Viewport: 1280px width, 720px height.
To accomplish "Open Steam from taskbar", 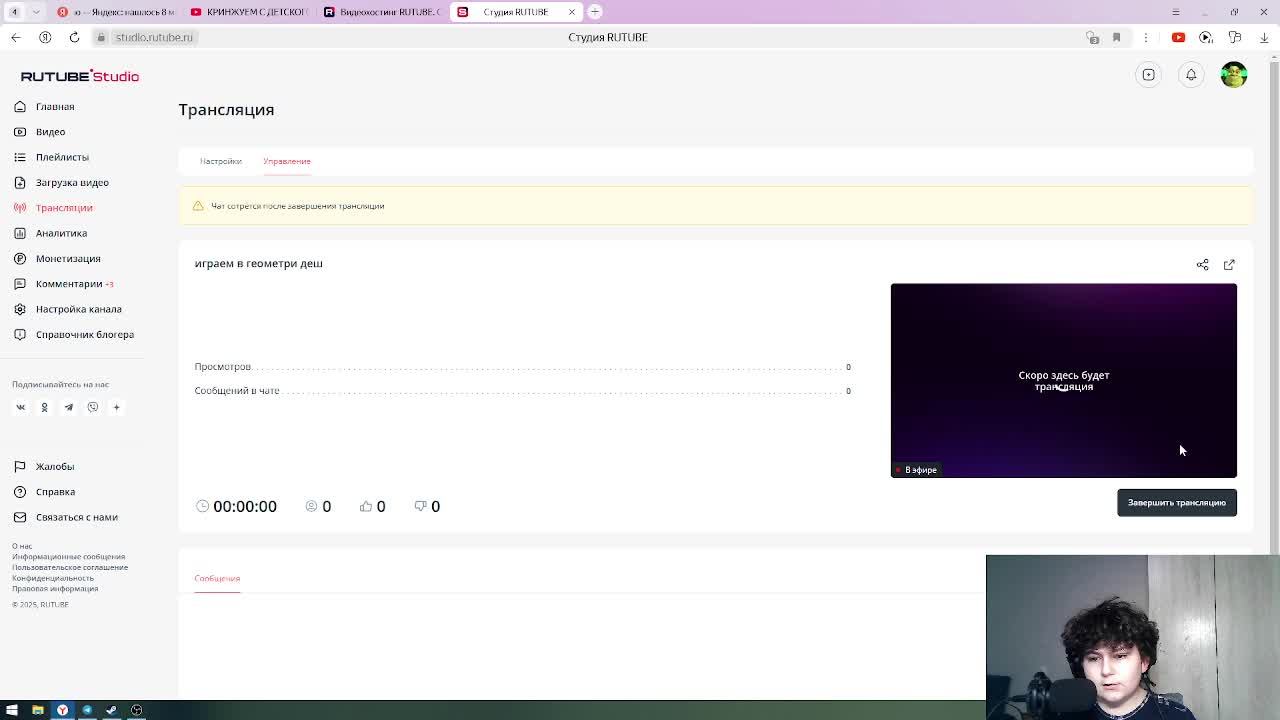I will tap(111, 710).
